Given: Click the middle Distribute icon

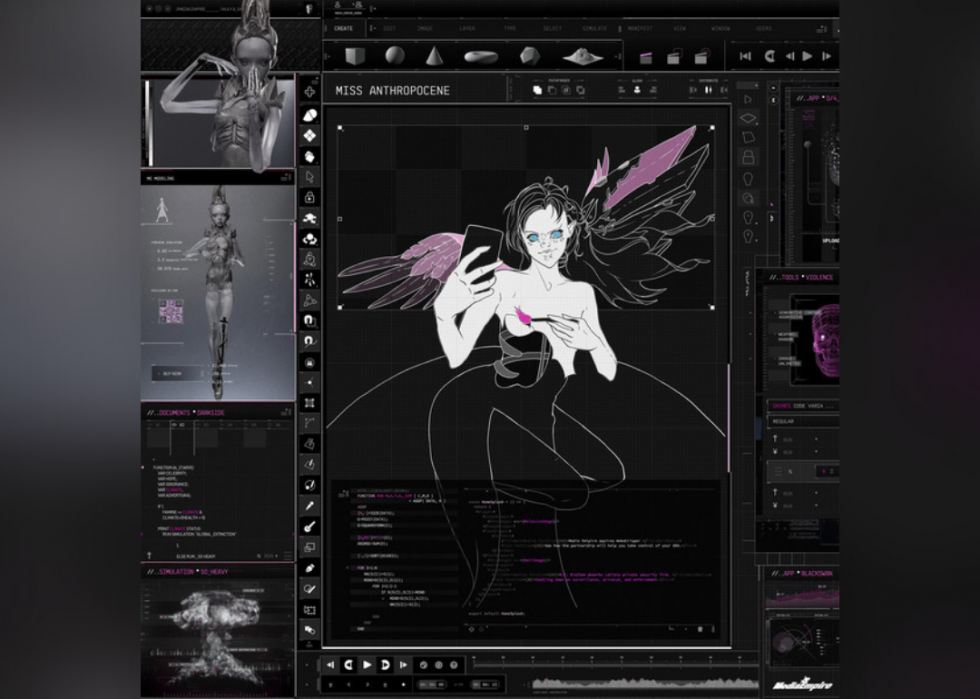Looking at the screenshot, I should pos(708,90).
